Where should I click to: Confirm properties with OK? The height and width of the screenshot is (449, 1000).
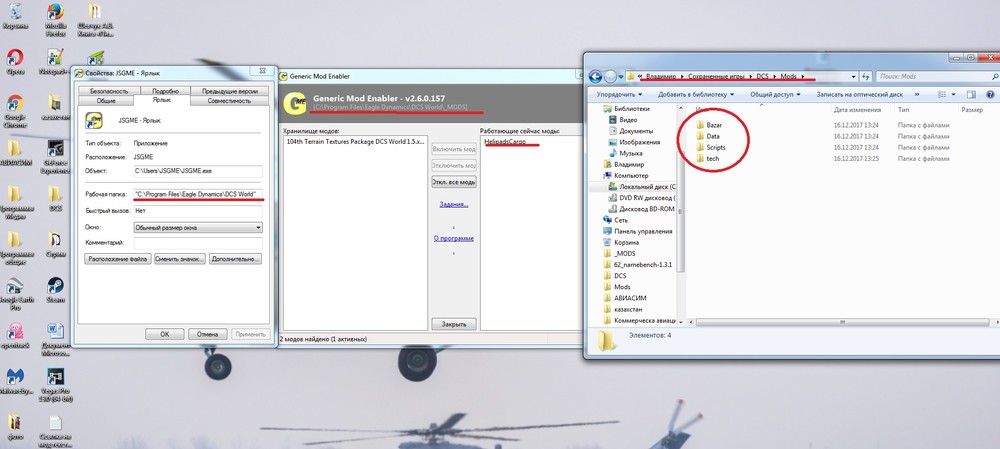point(165,334)
